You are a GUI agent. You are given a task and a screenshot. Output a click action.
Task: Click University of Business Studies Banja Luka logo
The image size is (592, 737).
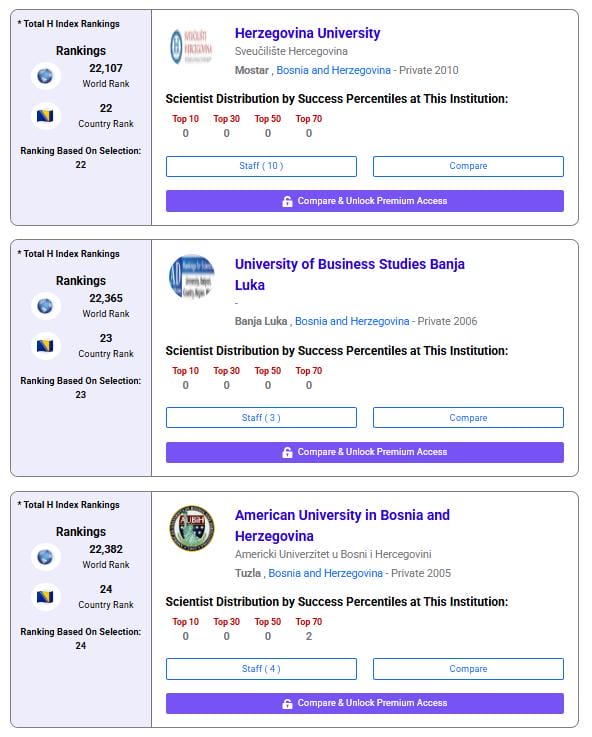click(x=192, y=277)
